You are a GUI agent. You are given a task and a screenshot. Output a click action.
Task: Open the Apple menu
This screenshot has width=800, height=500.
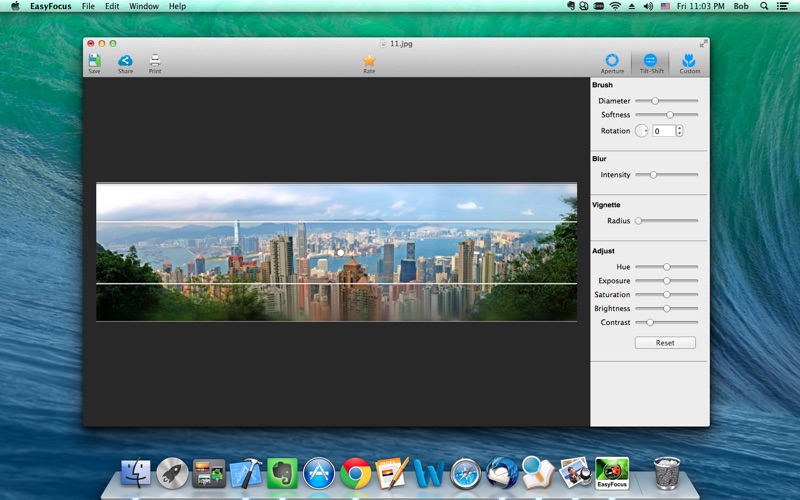coord(15,6)
